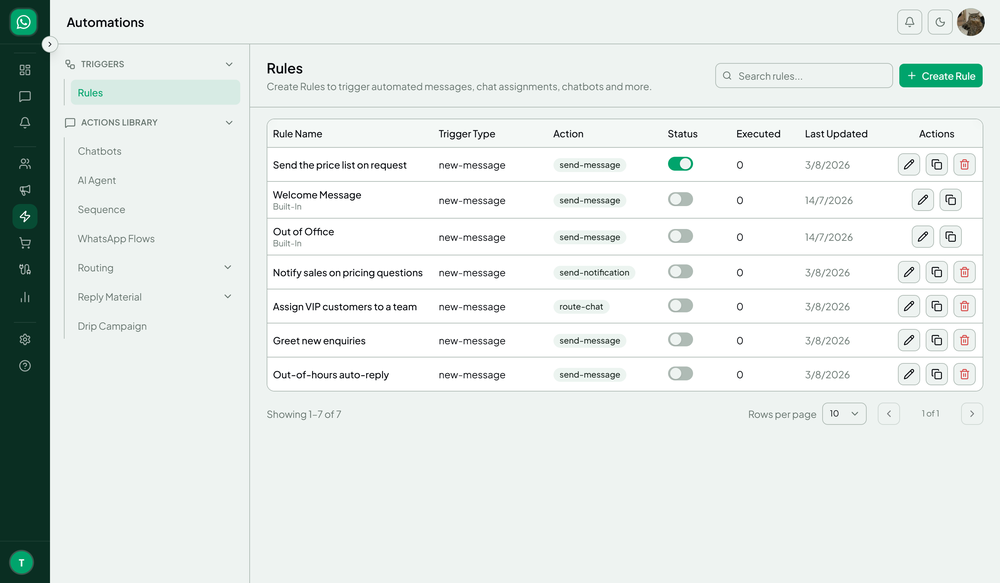Click the Last Updated column header
Viewport: 1000px width, 583px height.
[x=836, y=134]
